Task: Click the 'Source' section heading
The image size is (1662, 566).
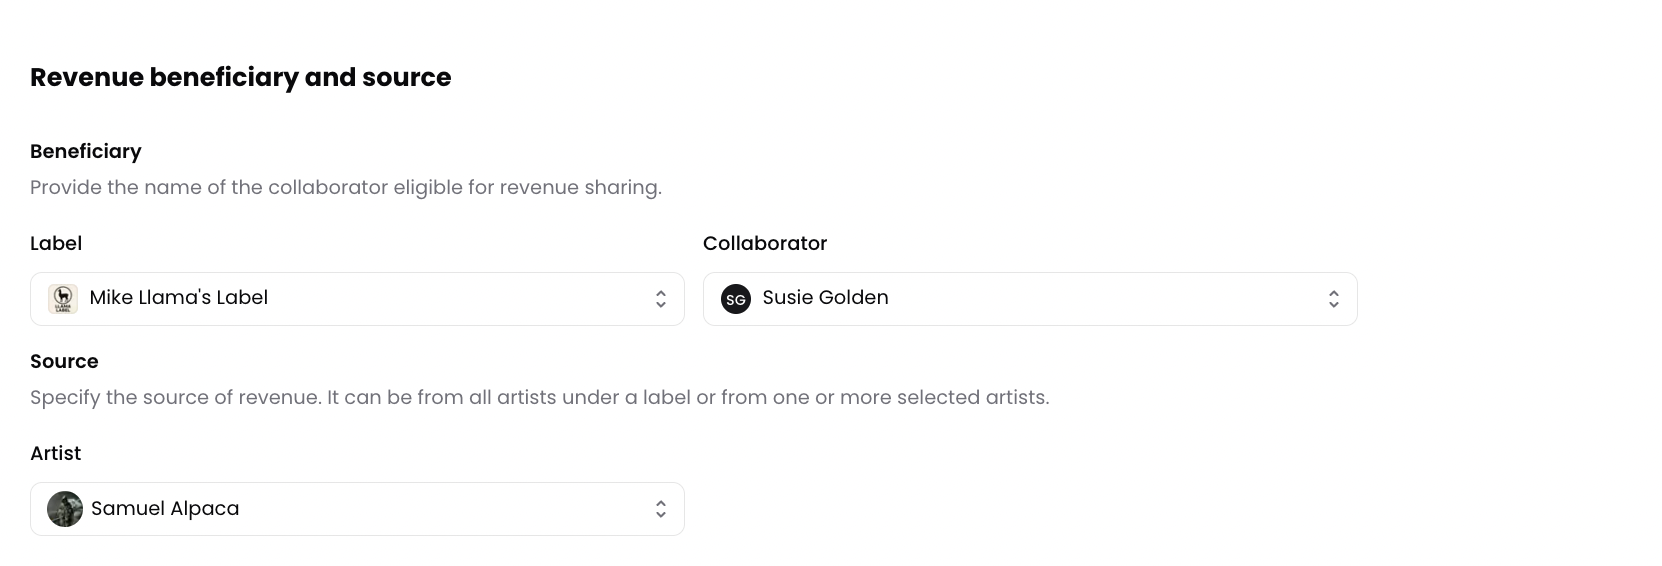Action: (x=64, y=361)
